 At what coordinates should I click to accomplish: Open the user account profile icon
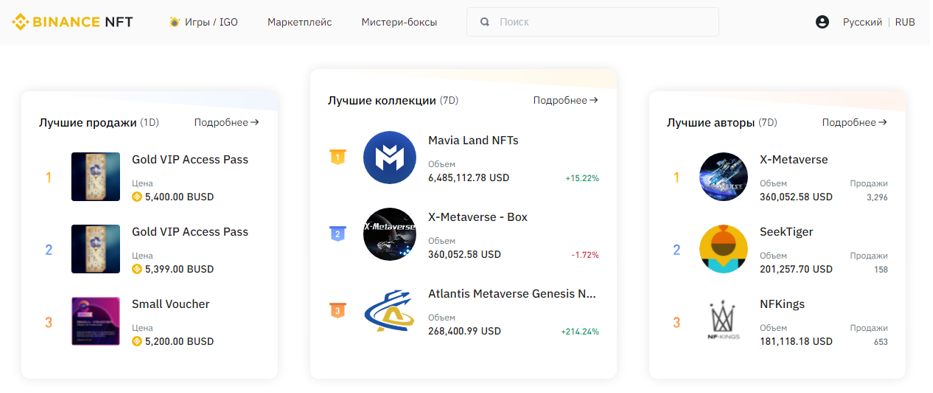(x=822, y=22)
